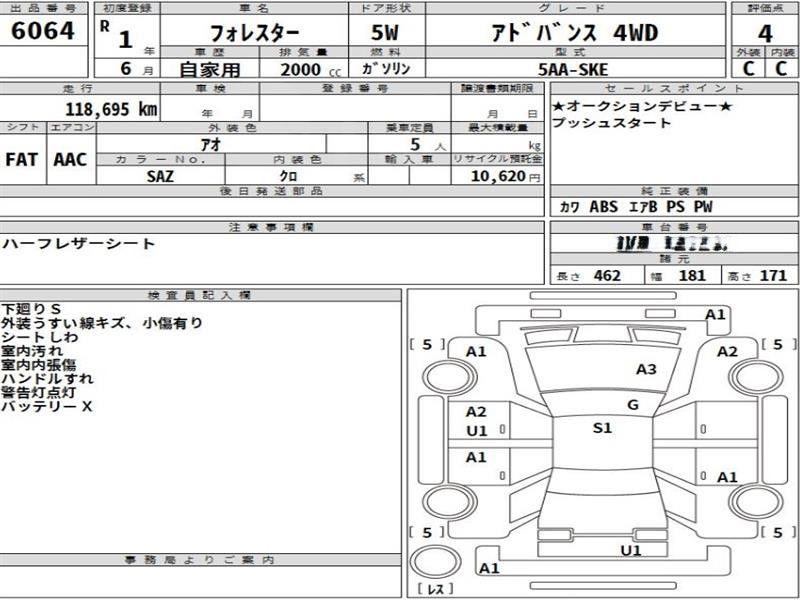Viewport: 800px width, 600px height.
Task: Click the 注意事項欄 header
Action: tap(271, 227)
